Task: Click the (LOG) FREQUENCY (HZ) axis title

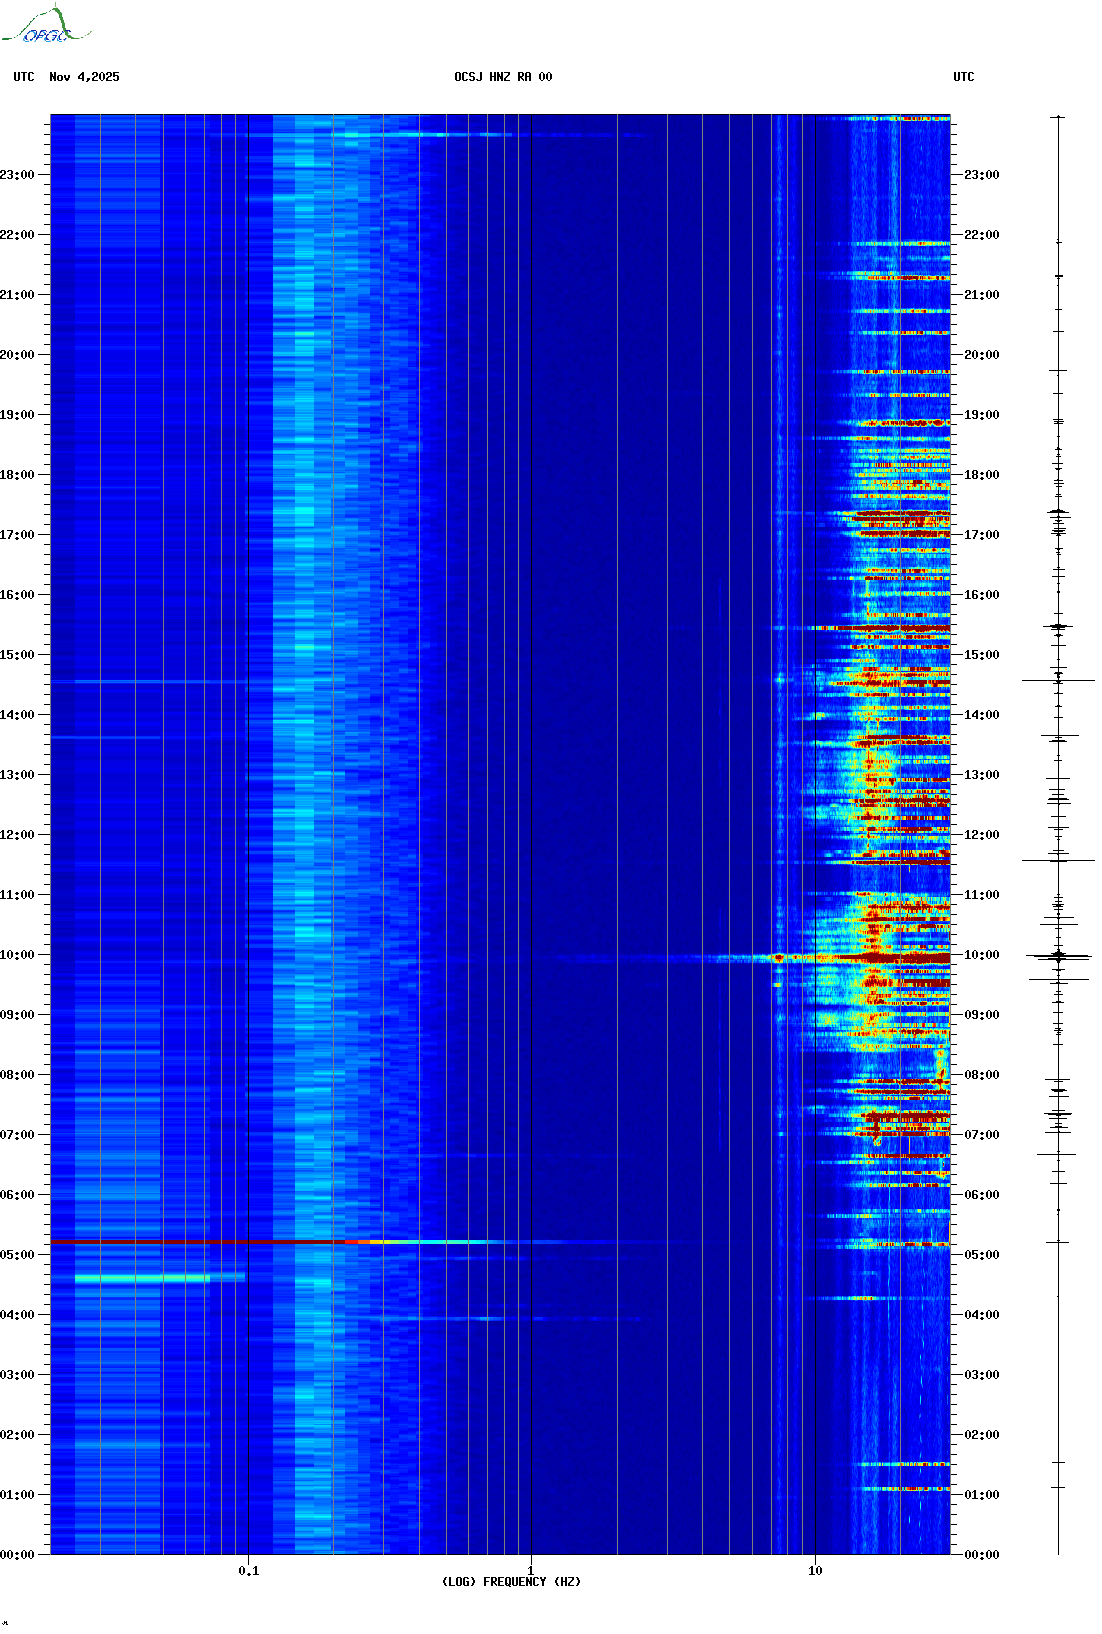Action: click(x=511, y=1582)
